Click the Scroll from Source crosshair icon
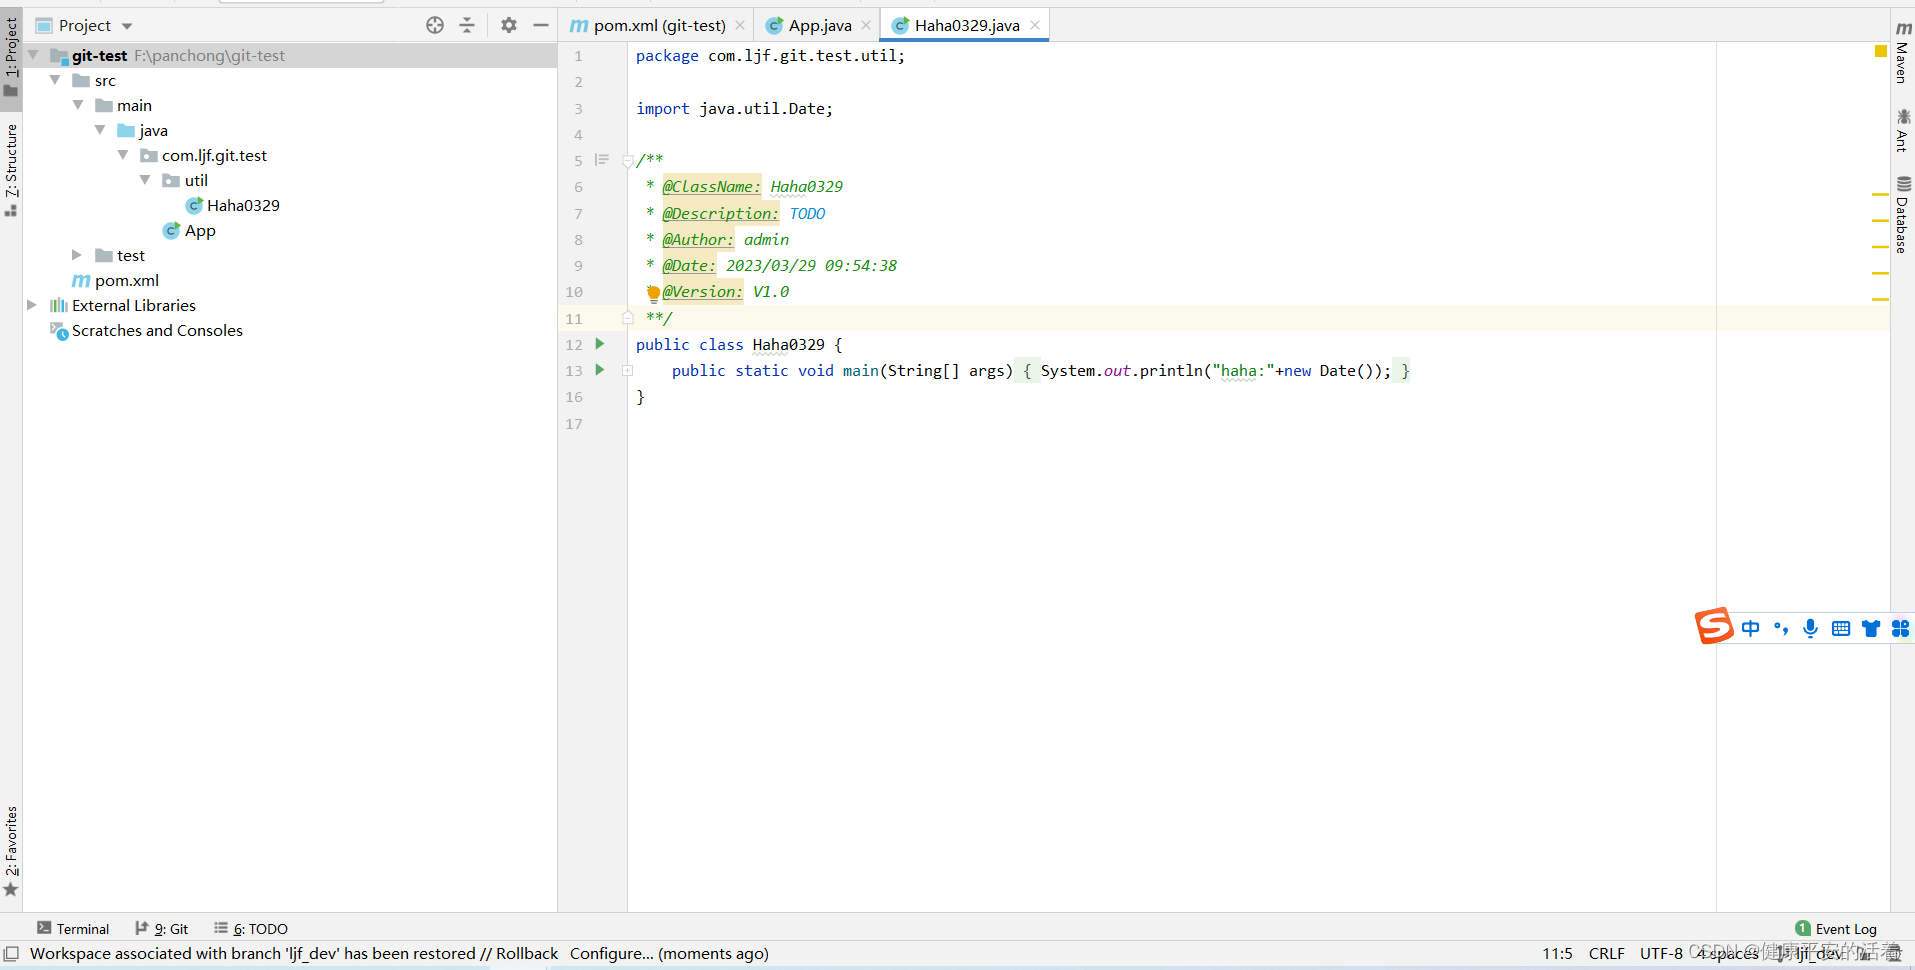1915x970 pixels. point(435,25)
